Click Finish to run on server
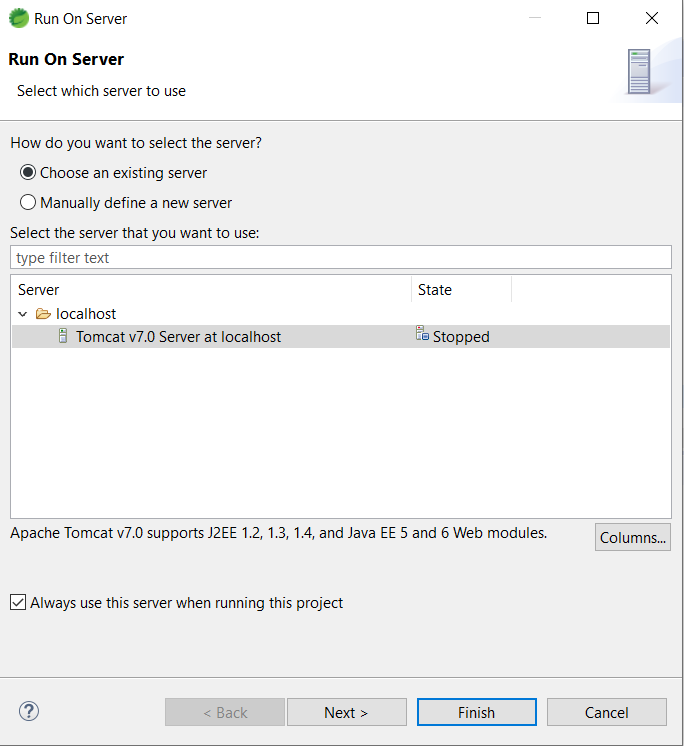 (x=477, y=712)
